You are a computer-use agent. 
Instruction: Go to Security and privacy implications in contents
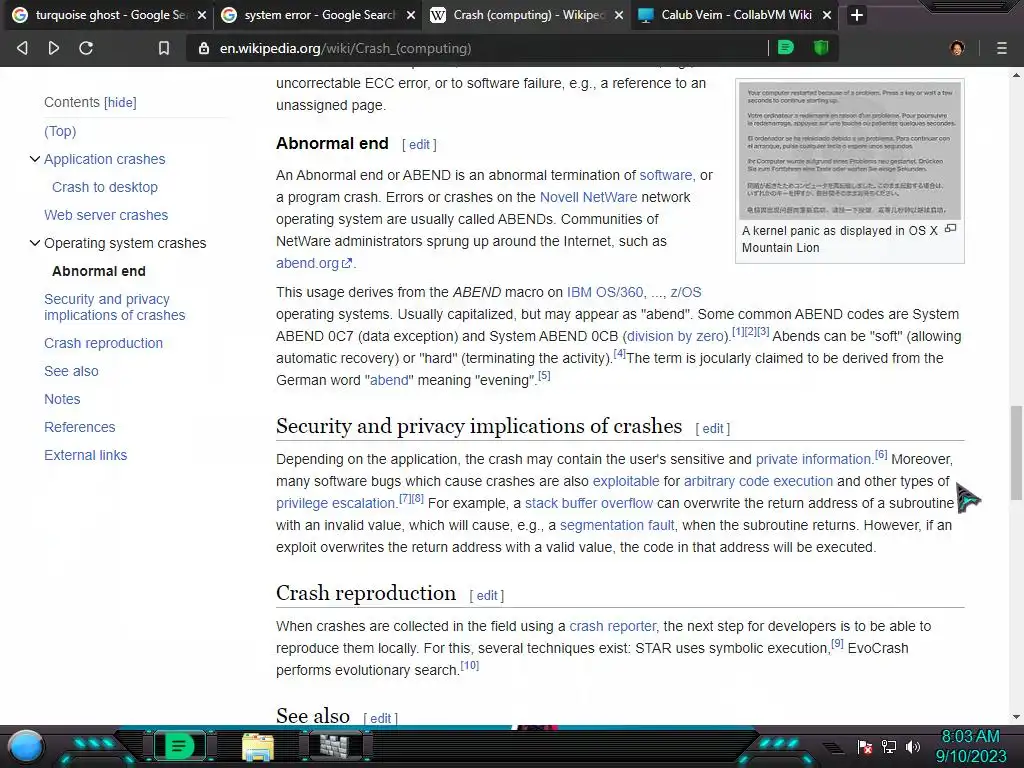[x=114, y=307]
